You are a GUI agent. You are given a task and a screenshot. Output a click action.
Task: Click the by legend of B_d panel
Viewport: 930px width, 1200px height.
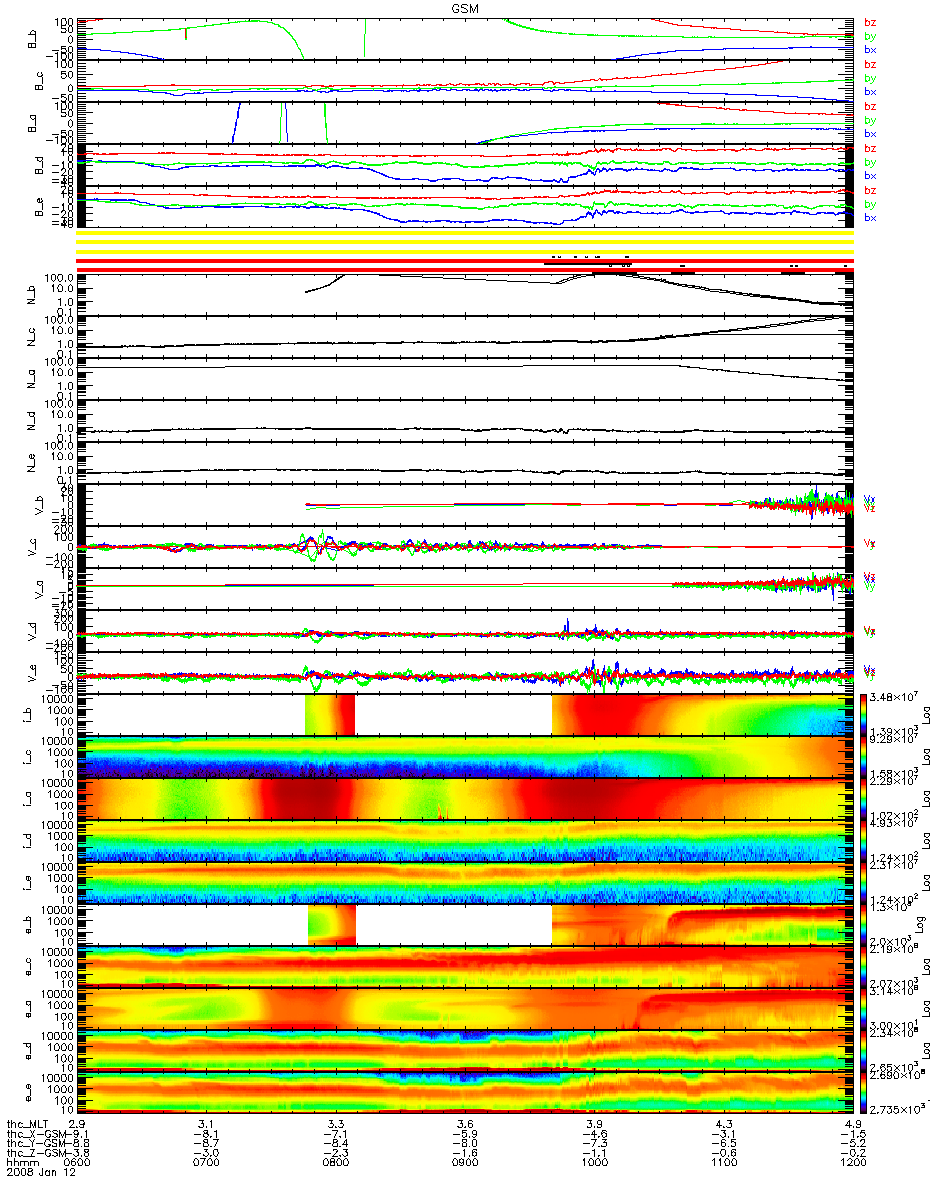coord(869,162)
